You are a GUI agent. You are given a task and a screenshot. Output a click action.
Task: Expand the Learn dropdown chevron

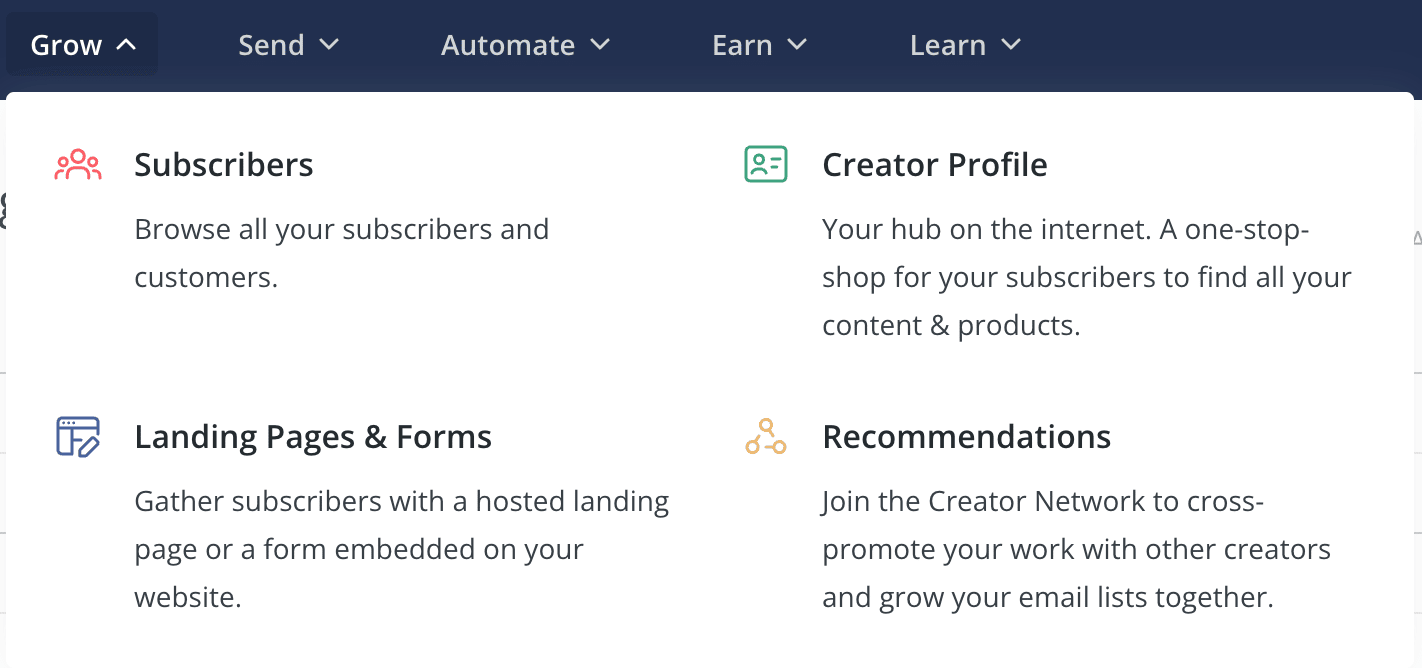tap(1011, 44)
